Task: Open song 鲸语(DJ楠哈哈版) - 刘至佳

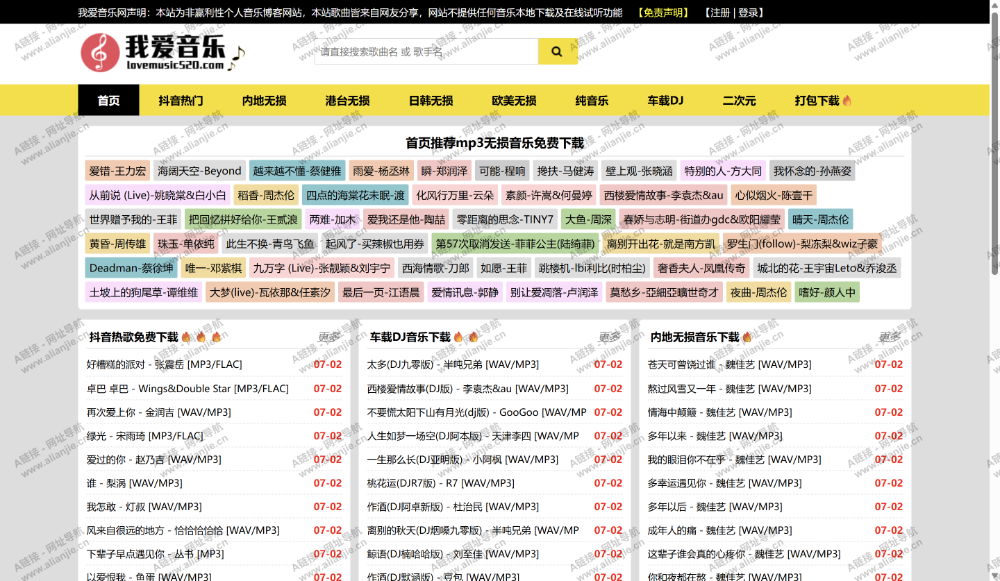Action: 453,554
